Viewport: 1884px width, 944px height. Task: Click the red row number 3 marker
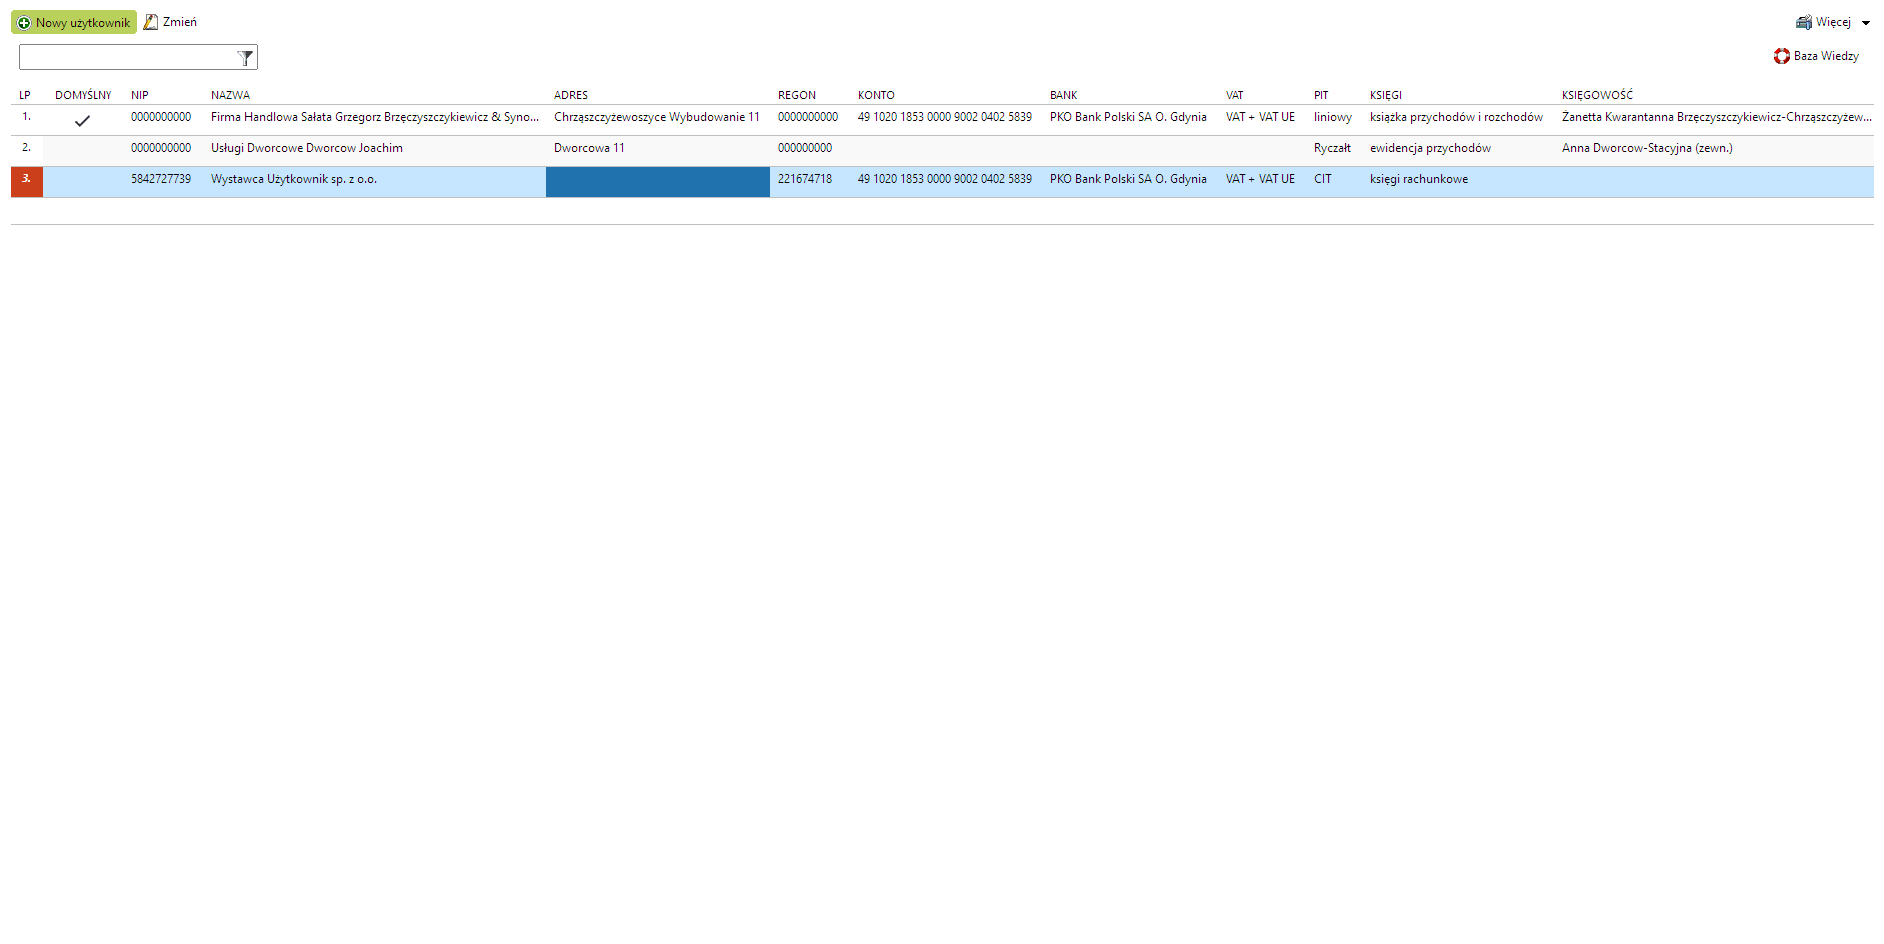coord(27,181)
